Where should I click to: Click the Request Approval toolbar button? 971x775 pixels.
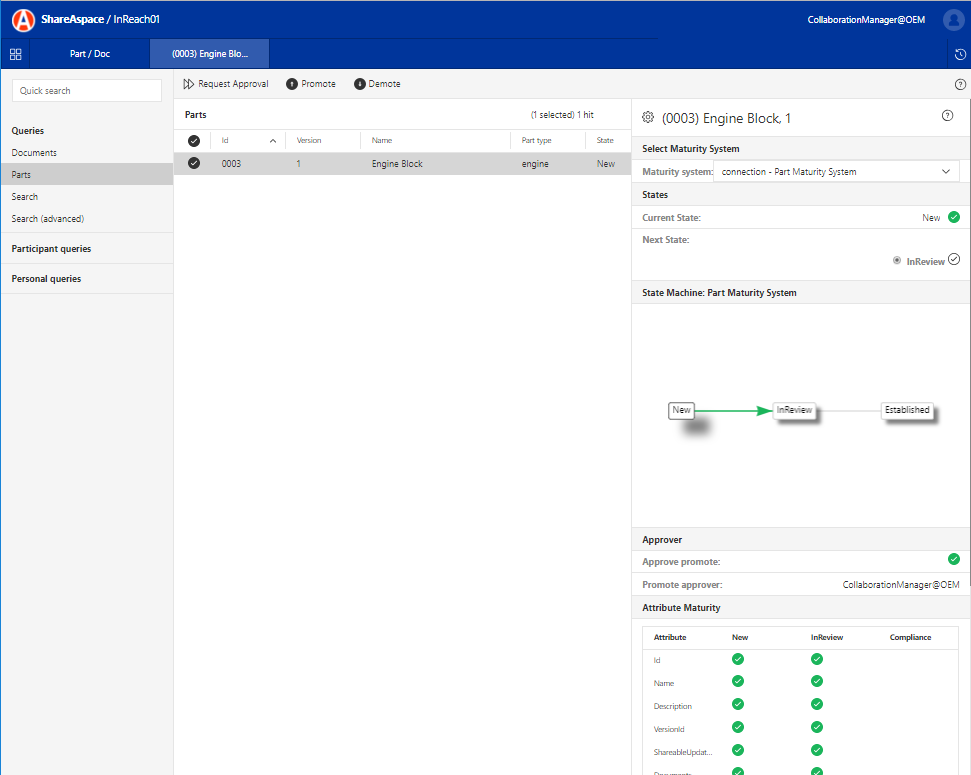(x=226, y=84)
